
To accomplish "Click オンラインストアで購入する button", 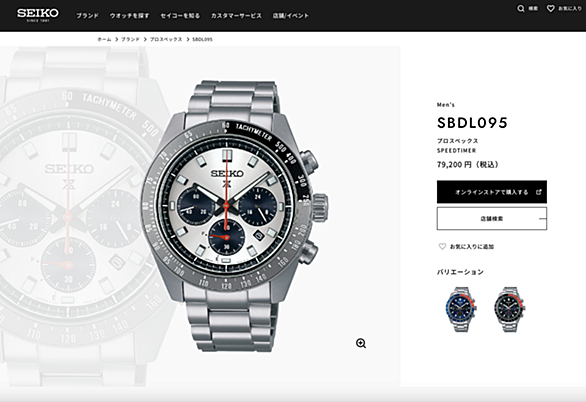I will click(x=492, y=192).
